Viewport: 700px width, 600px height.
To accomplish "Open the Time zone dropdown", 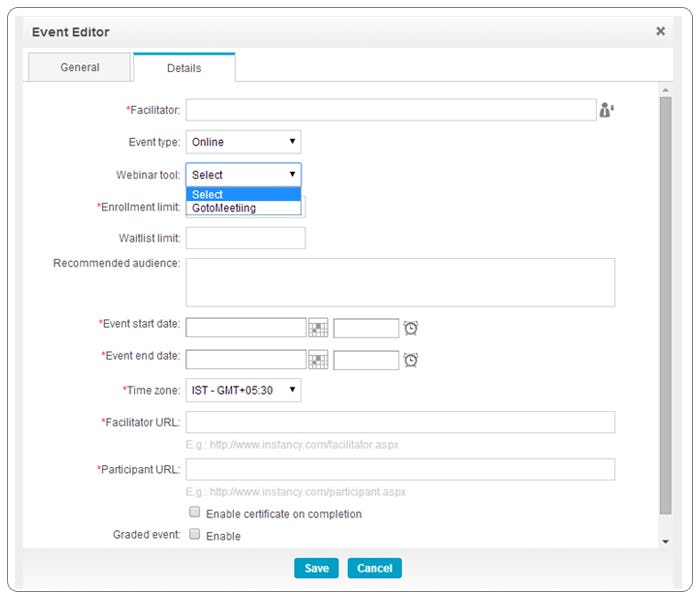I will 243,390.
